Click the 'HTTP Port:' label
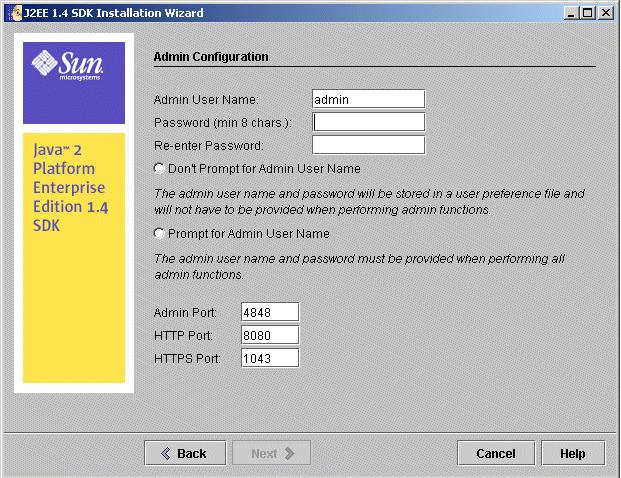Viewport: 621px width, 478px height. coord(183,335)
